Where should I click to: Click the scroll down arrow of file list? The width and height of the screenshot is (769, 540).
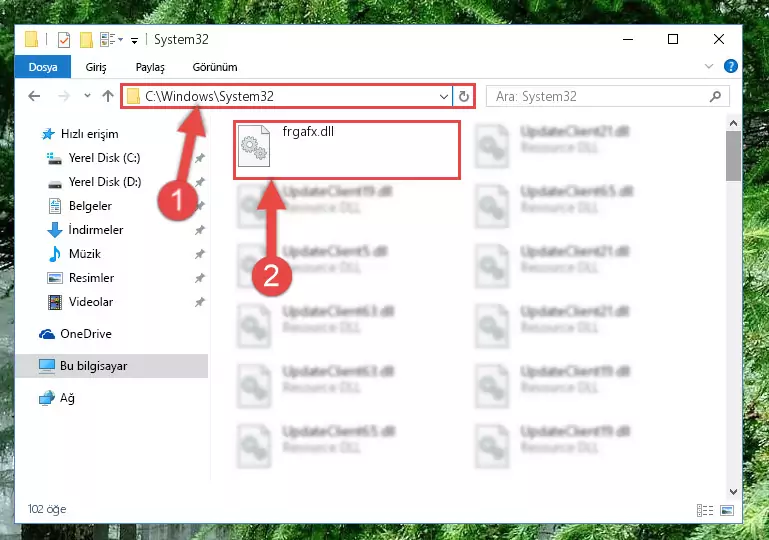733,491
